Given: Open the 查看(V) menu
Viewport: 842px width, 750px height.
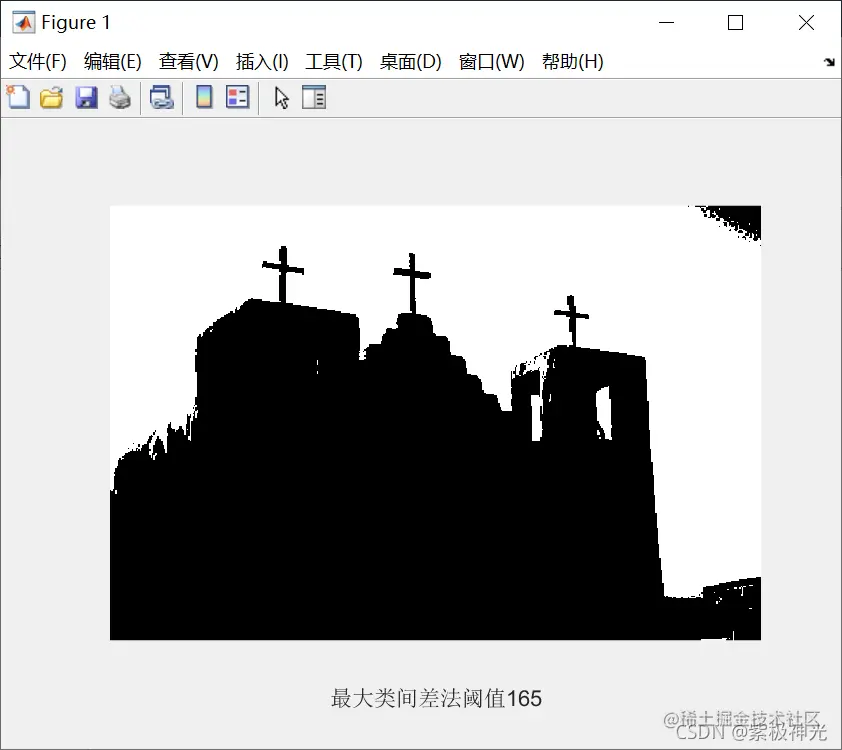Looking at the screenshot, I should [x=188, y=61].
